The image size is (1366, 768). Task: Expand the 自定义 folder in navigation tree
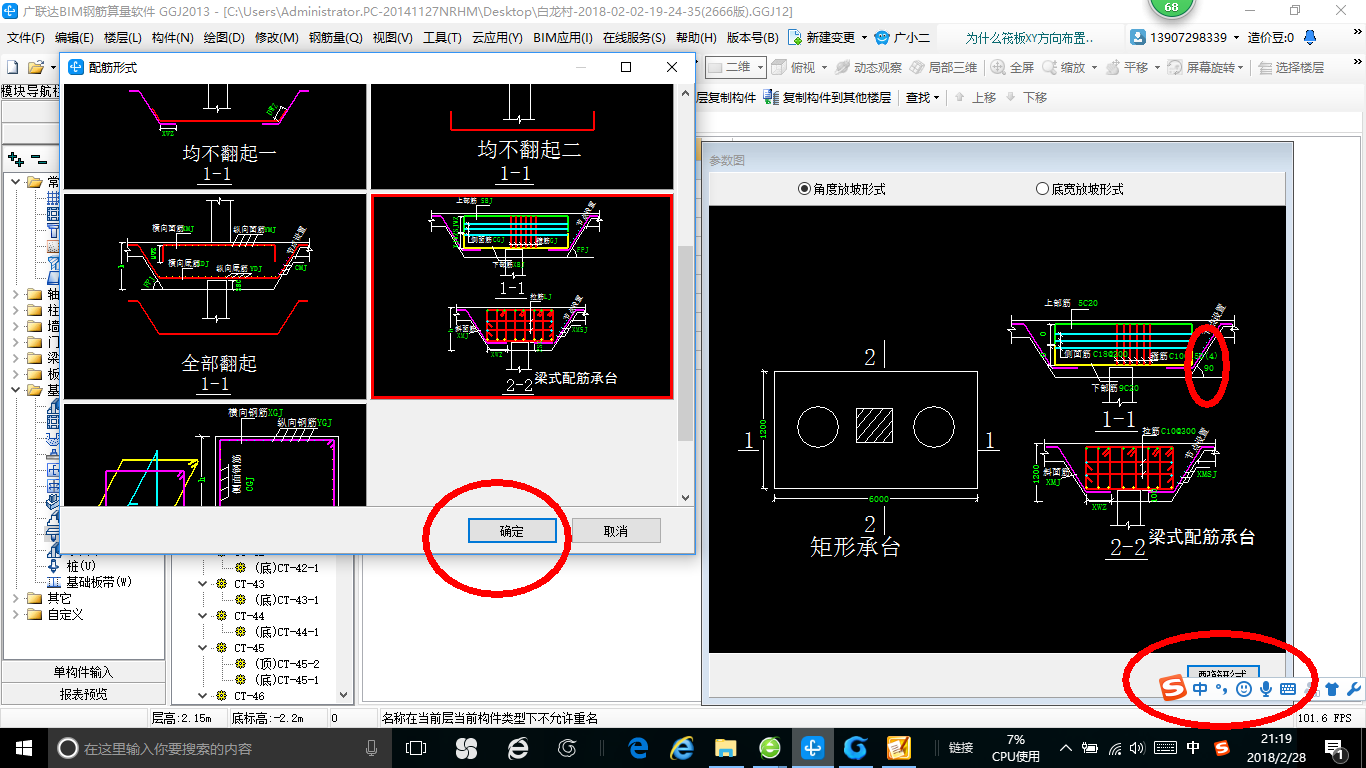coord(16,614)
